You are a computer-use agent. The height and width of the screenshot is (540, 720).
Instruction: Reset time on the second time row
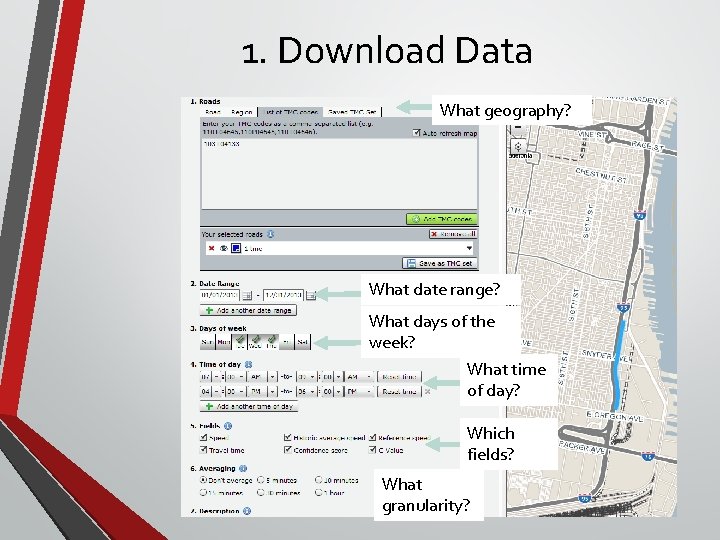[x=399, y=392]
